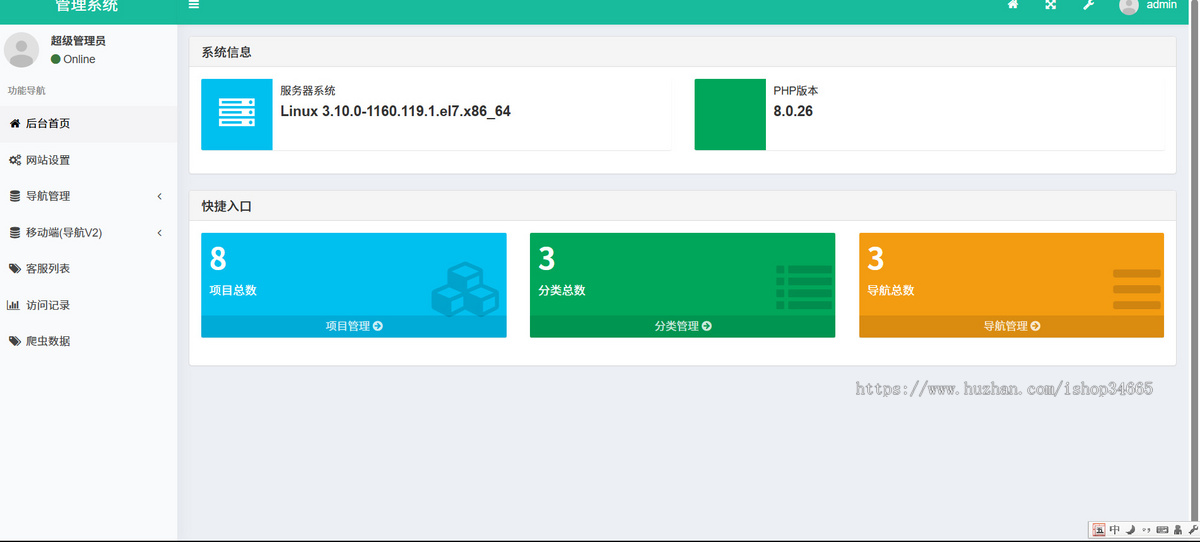
Task: Click the blue server icon tile
Action: pos(237,114)
